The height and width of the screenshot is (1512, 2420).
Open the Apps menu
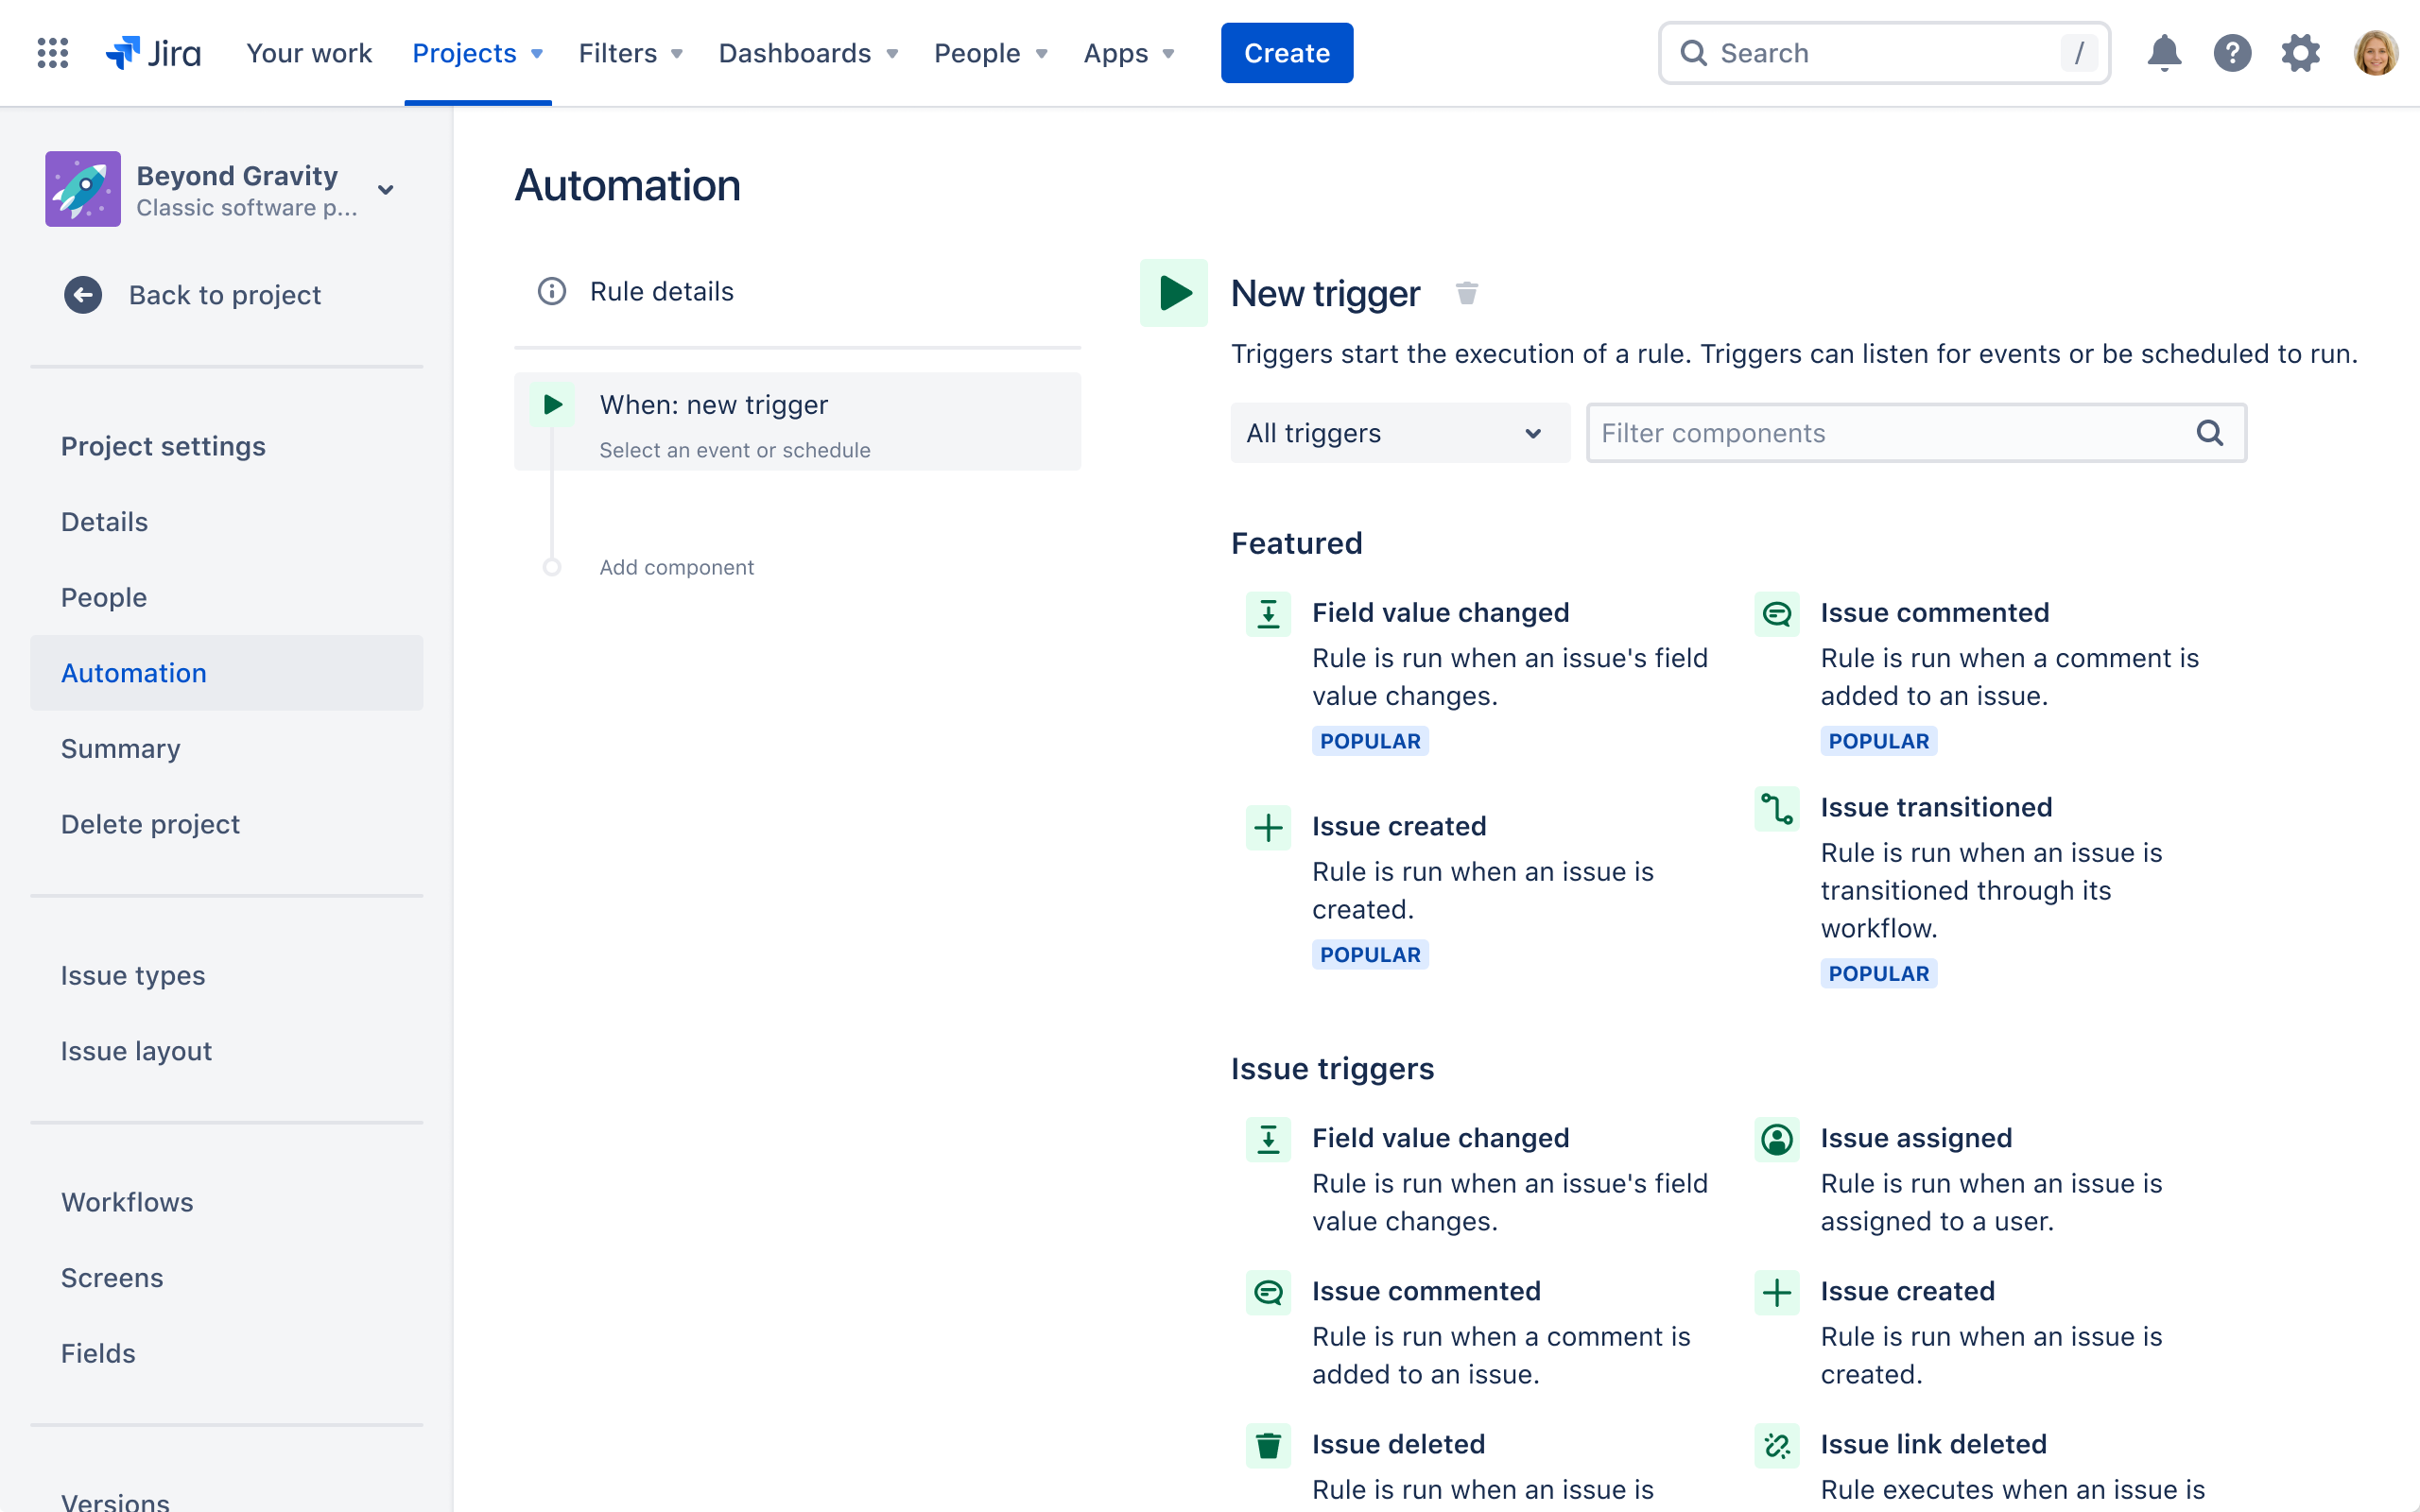click(1126, 52)
